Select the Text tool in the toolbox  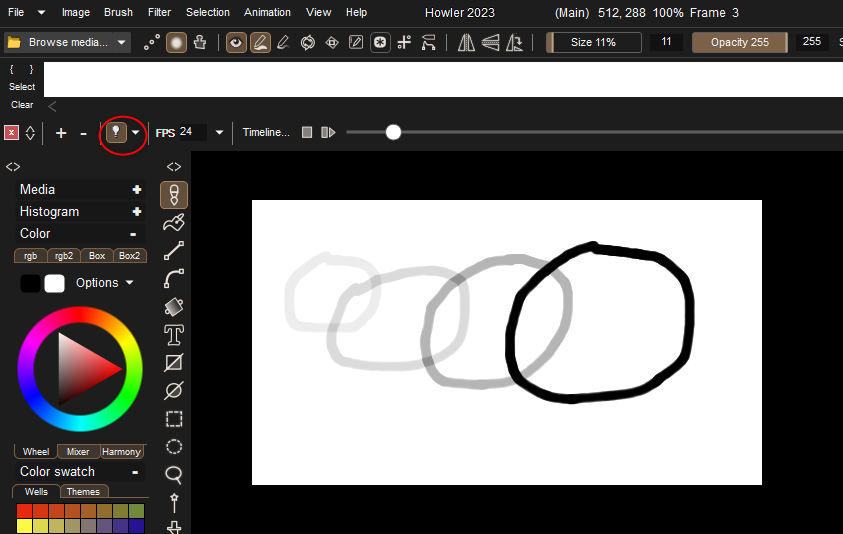[174, 335]
